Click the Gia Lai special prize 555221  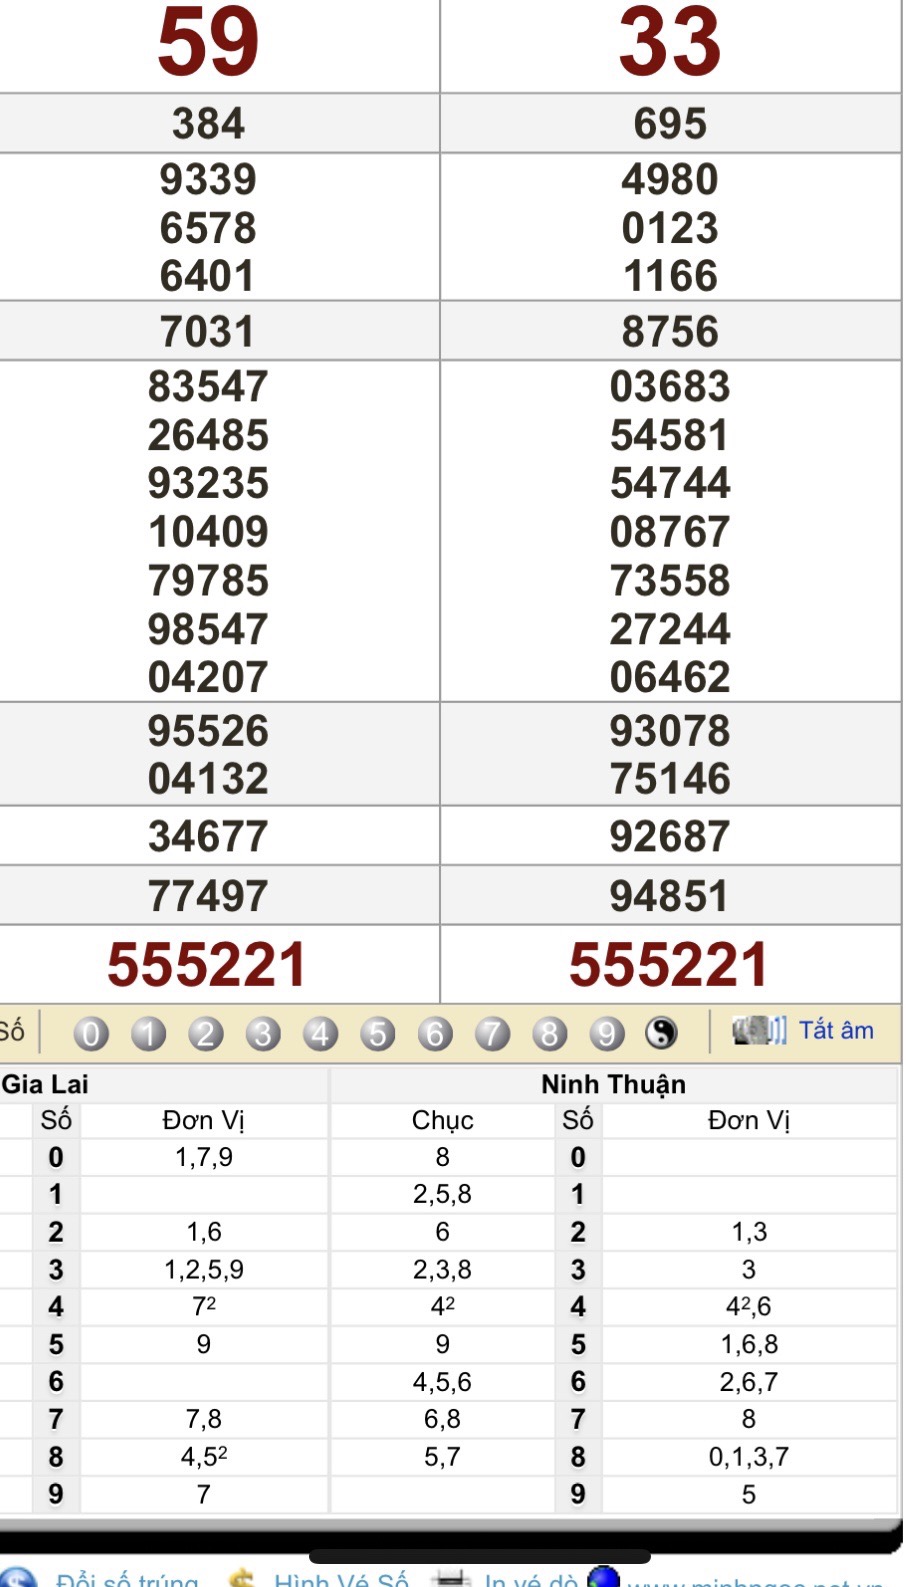(207, 965)
